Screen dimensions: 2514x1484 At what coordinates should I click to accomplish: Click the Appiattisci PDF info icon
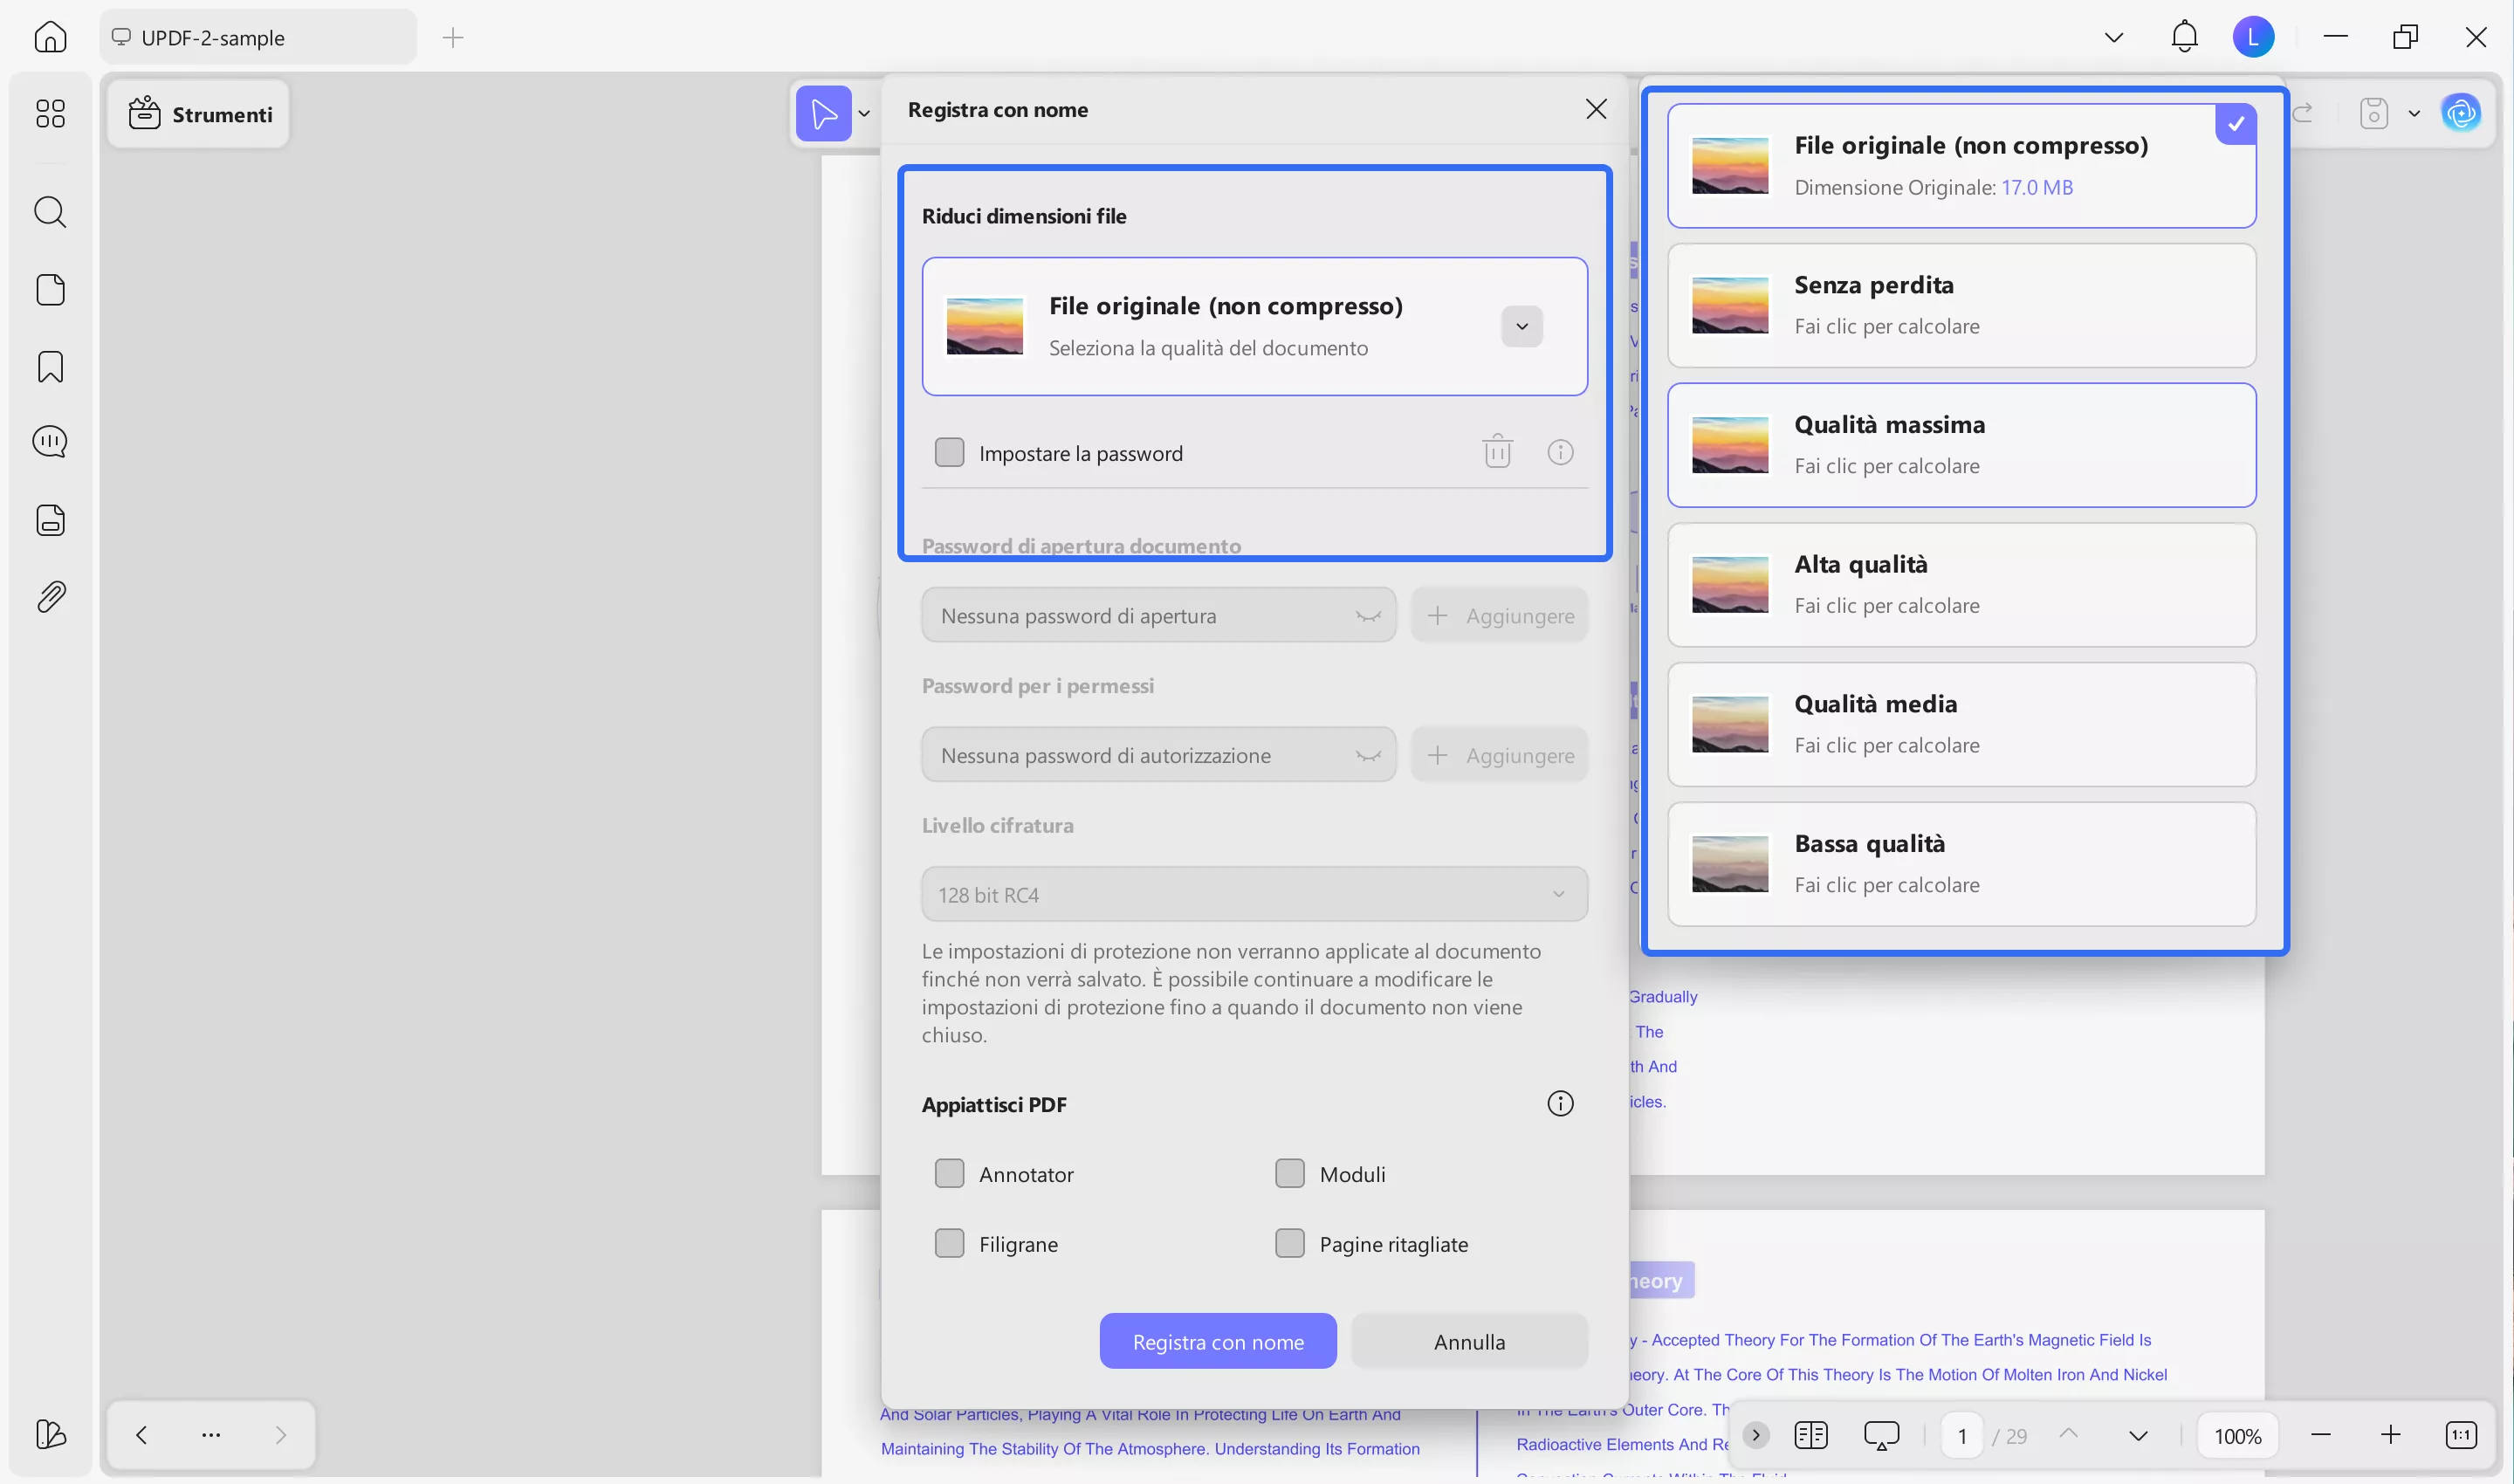point(1560,1104)
